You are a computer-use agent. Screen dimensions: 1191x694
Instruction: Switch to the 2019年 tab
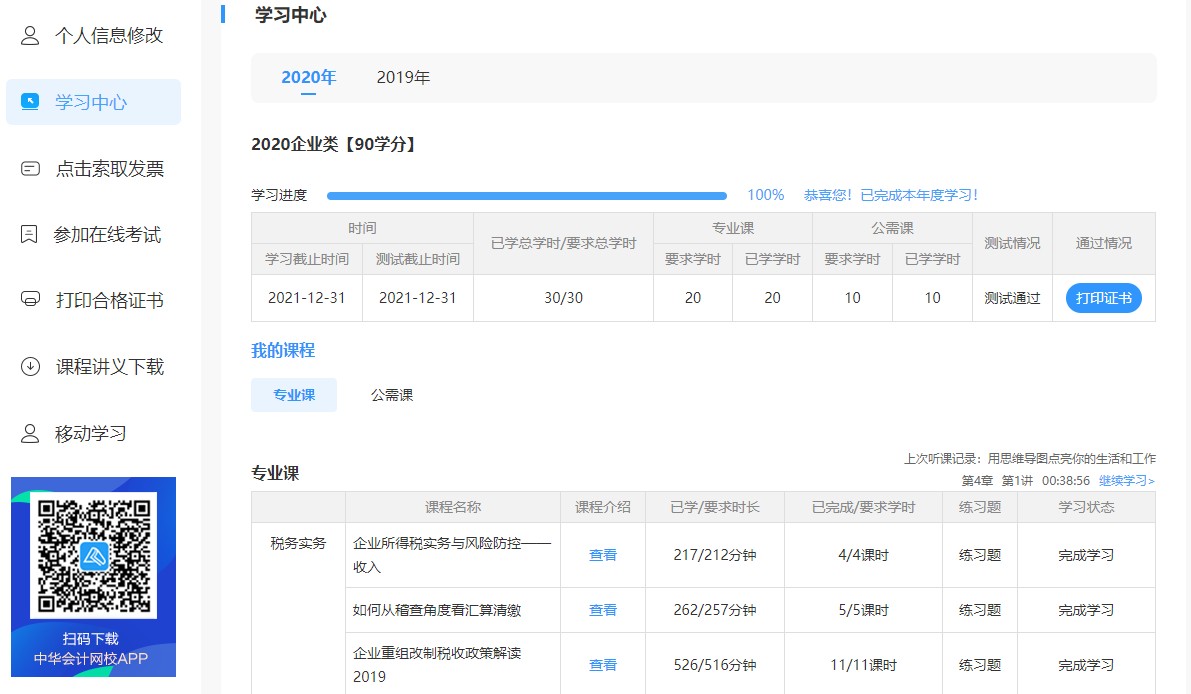(x=401, y=76)
